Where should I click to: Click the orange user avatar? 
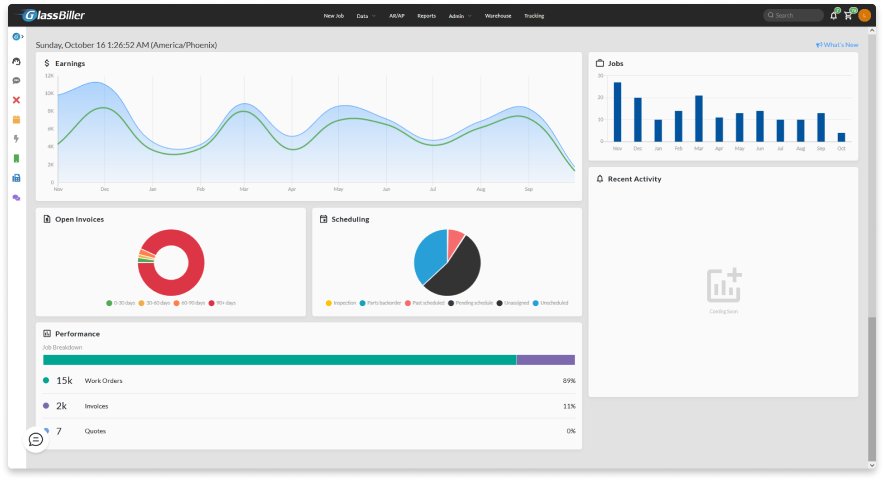tap(865, 16)
